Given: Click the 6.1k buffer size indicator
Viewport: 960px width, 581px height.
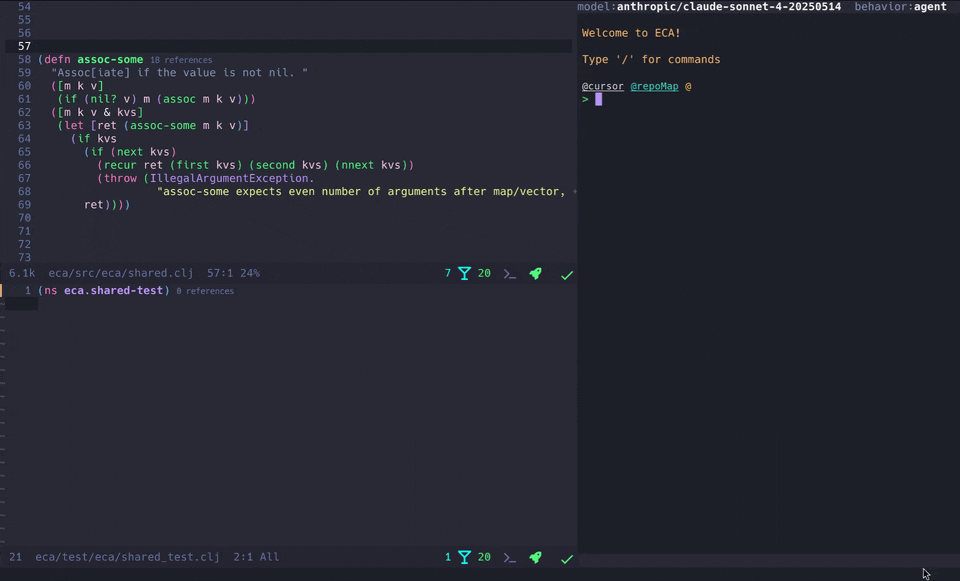Looking at the screenshot, I should pyautogui.click(x=22, y=273).
